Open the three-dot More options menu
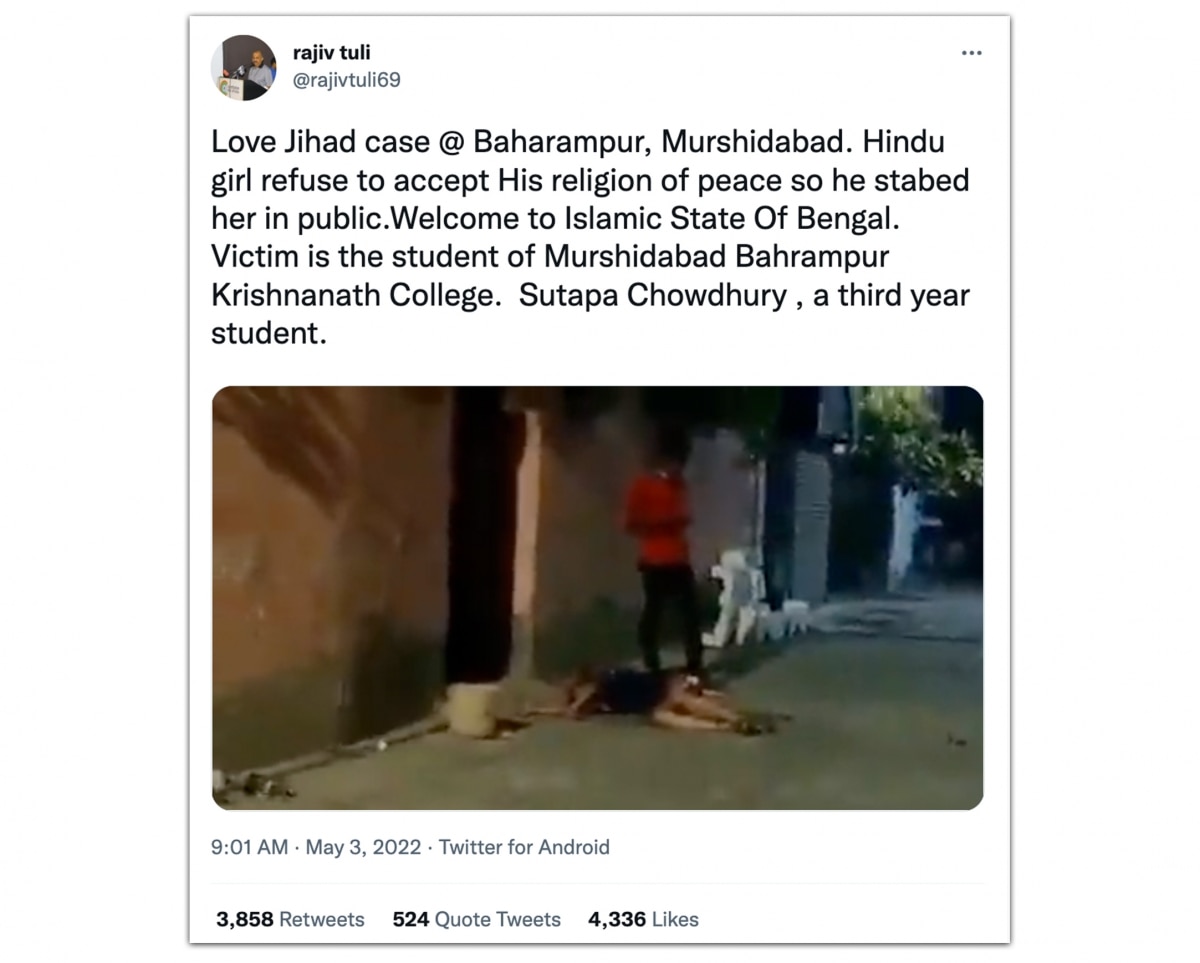 [971, 53]
